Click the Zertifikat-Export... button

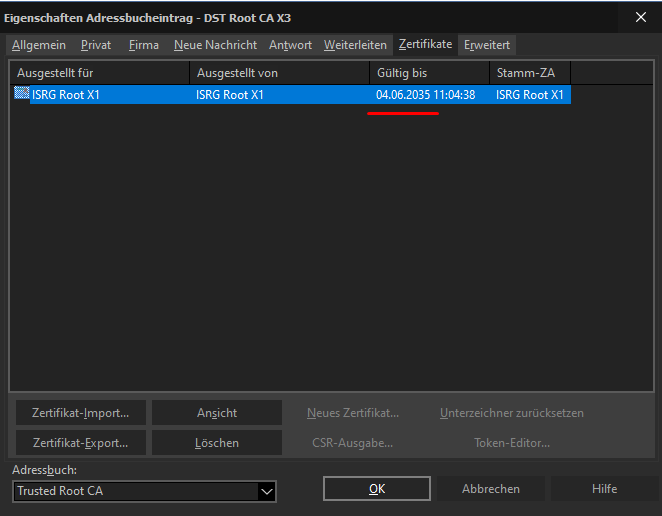tap(81, 443)
